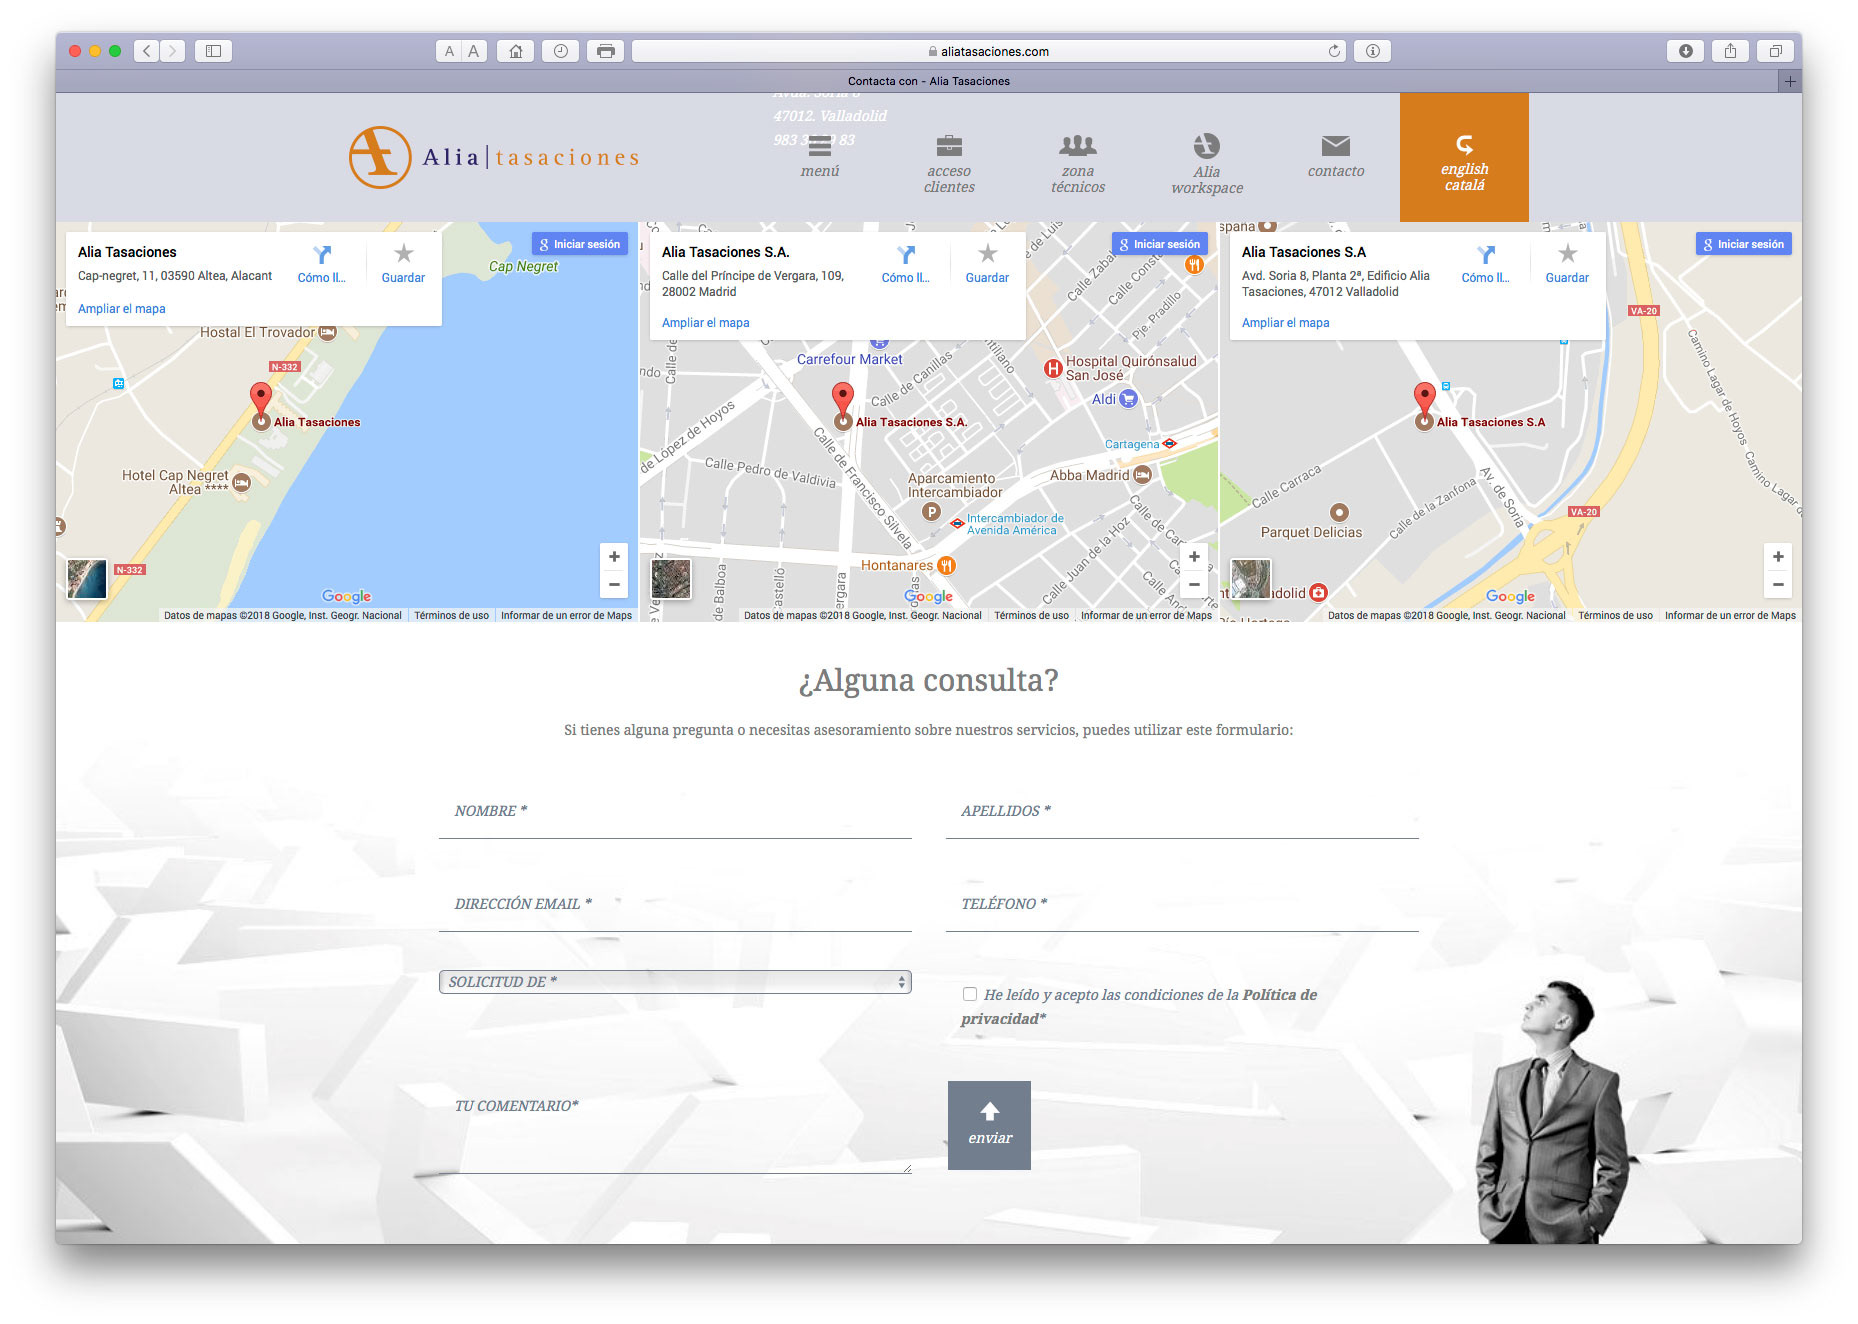Click Iniciar sesión on Altea map
1858x1324 pixels.
(x=580, y=244)
